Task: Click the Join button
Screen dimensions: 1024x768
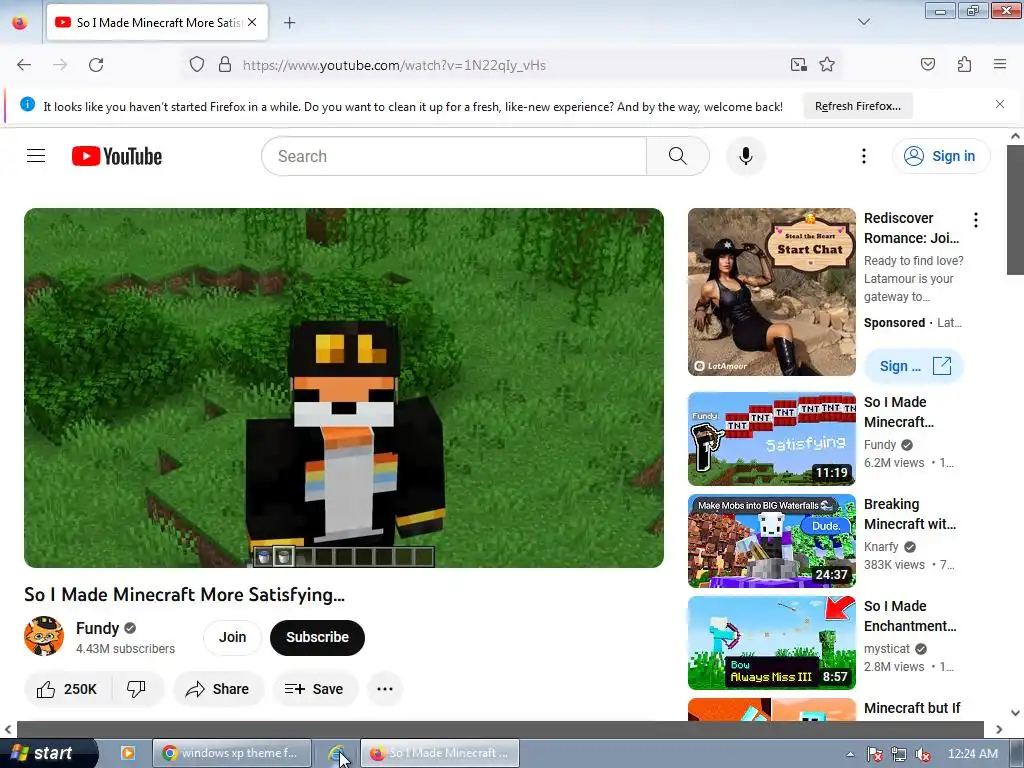Action: tap(232, 637)
